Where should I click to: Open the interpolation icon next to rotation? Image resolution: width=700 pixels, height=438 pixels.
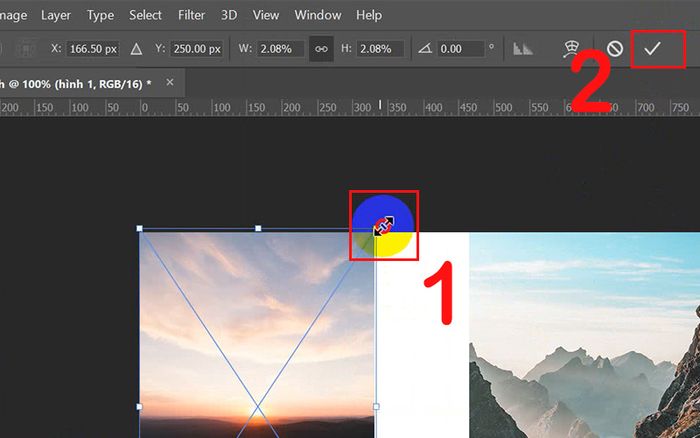(x=522, y=49)
